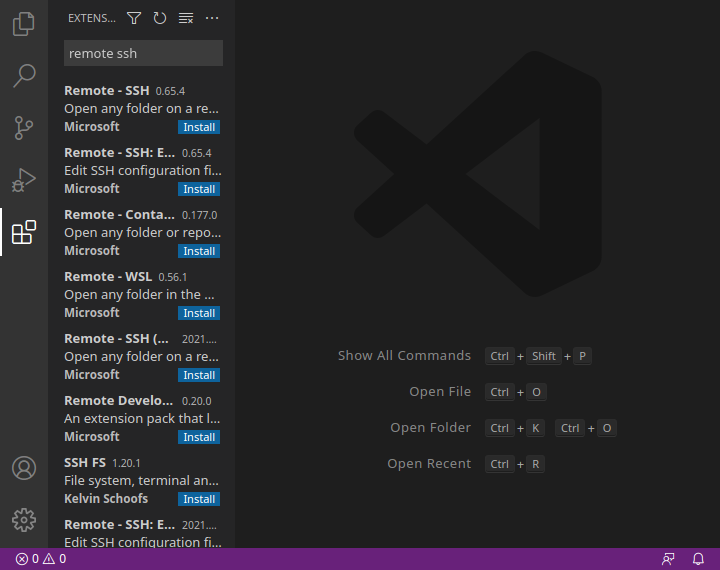Click the 'remote ssh' extensions search box
The width and height of the screenshot is (720, 570).
[143, 53]
